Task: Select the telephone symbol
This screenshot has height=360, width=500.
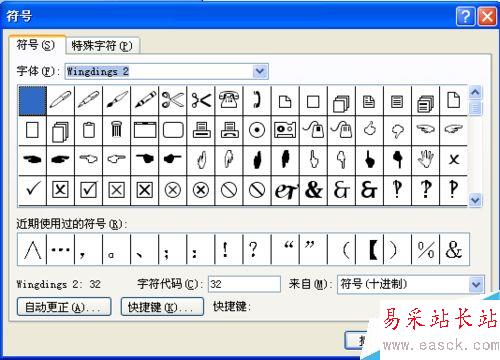Action: 229,101
